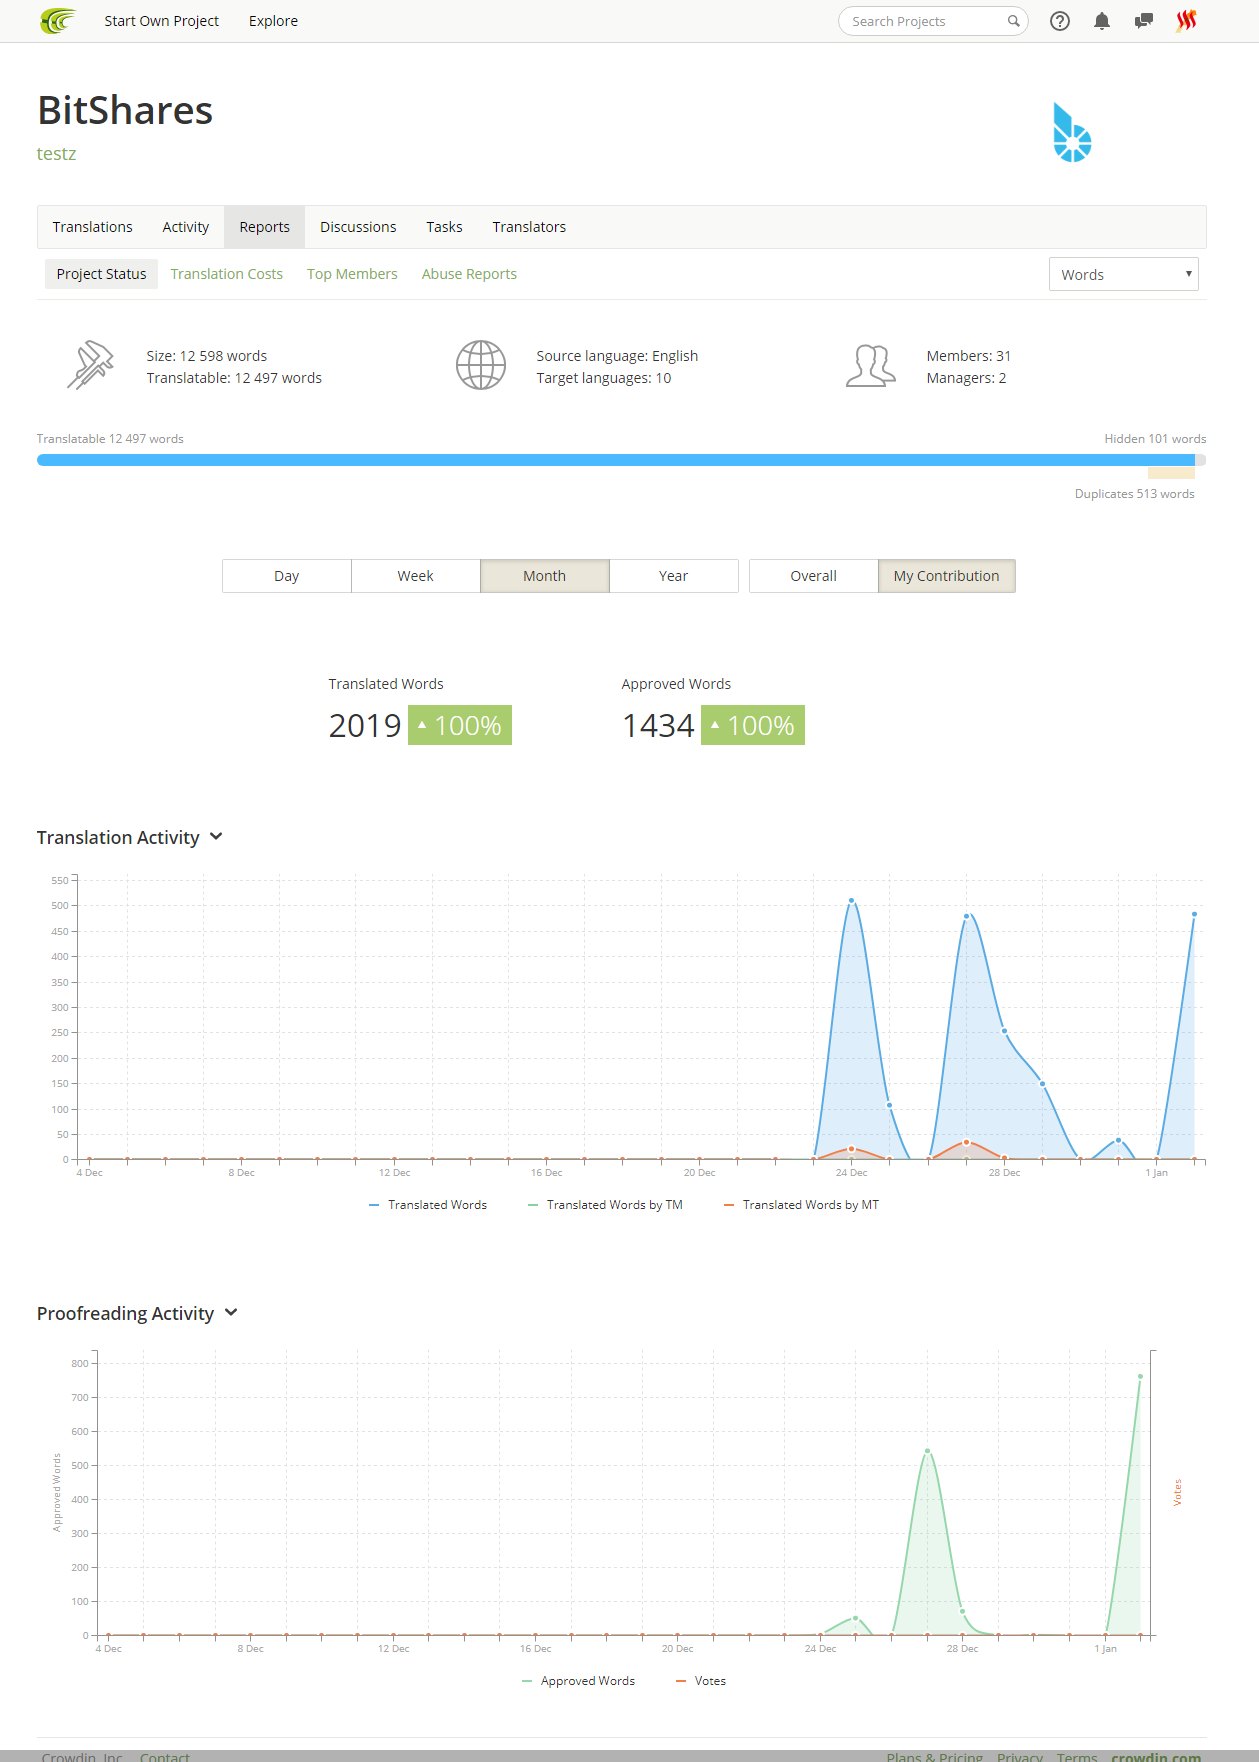This screenshot has height=1762, width=1259.
Task: Open the Explore link
Action: pyautogui.click(x=273, y=21)
